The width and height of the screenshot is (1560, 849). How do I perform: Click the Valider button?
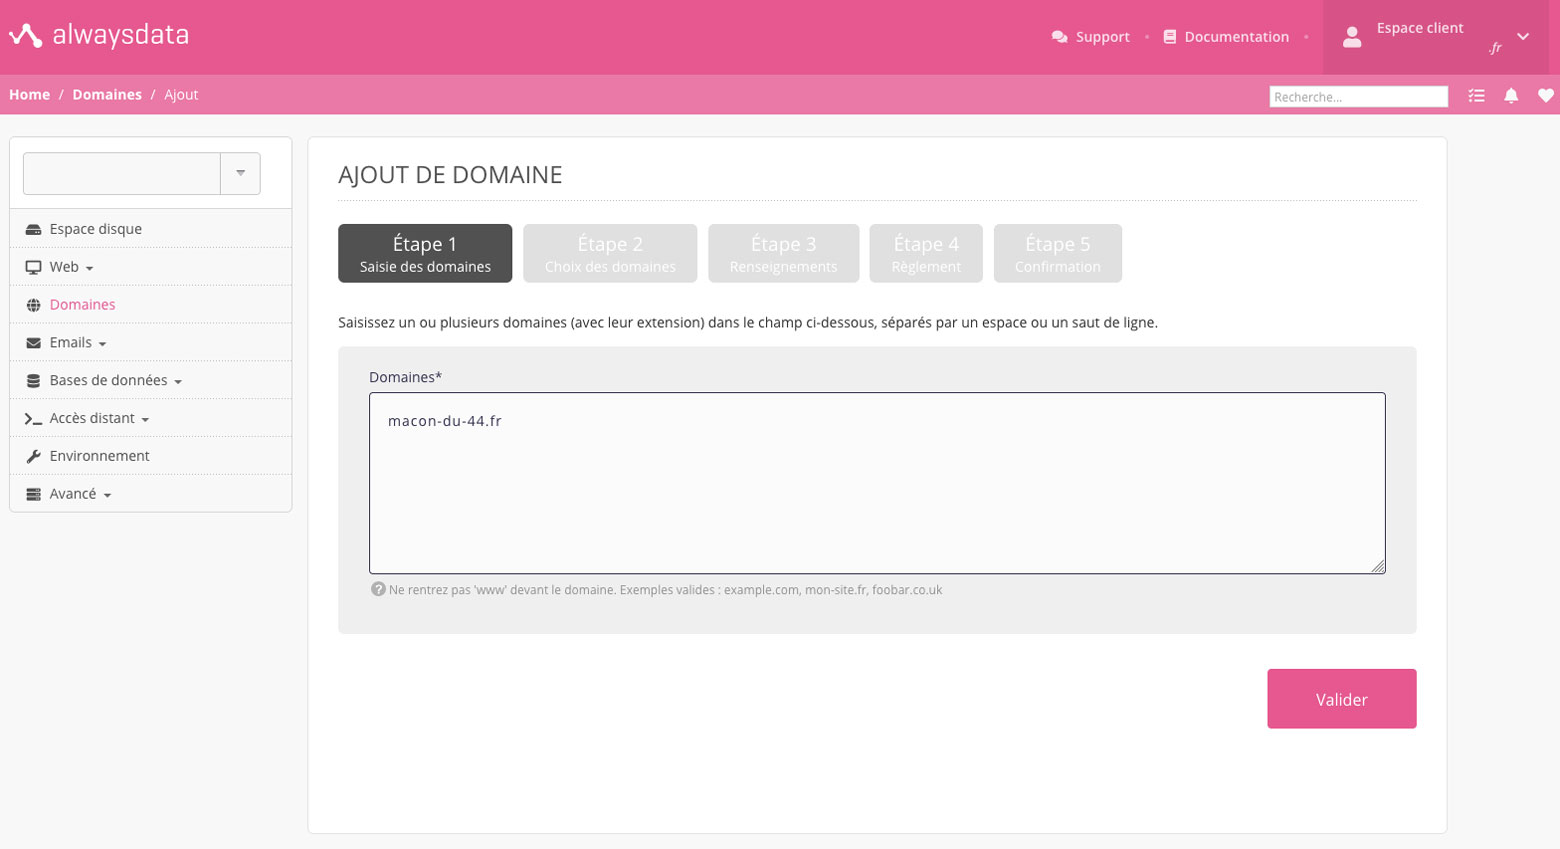tap(1341, 699)
